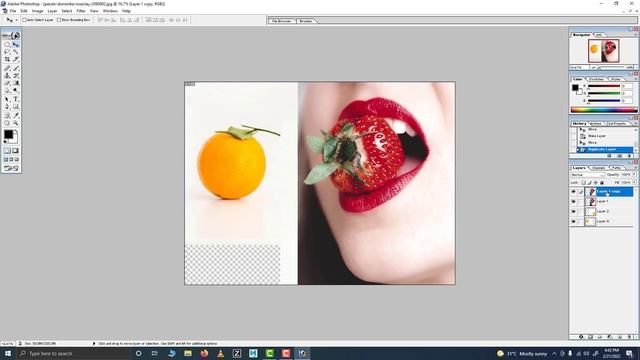Add layer style from Layers panel bottom
Image resolution: width=640 pixels, height=360 pixels.
coord(581,337)
